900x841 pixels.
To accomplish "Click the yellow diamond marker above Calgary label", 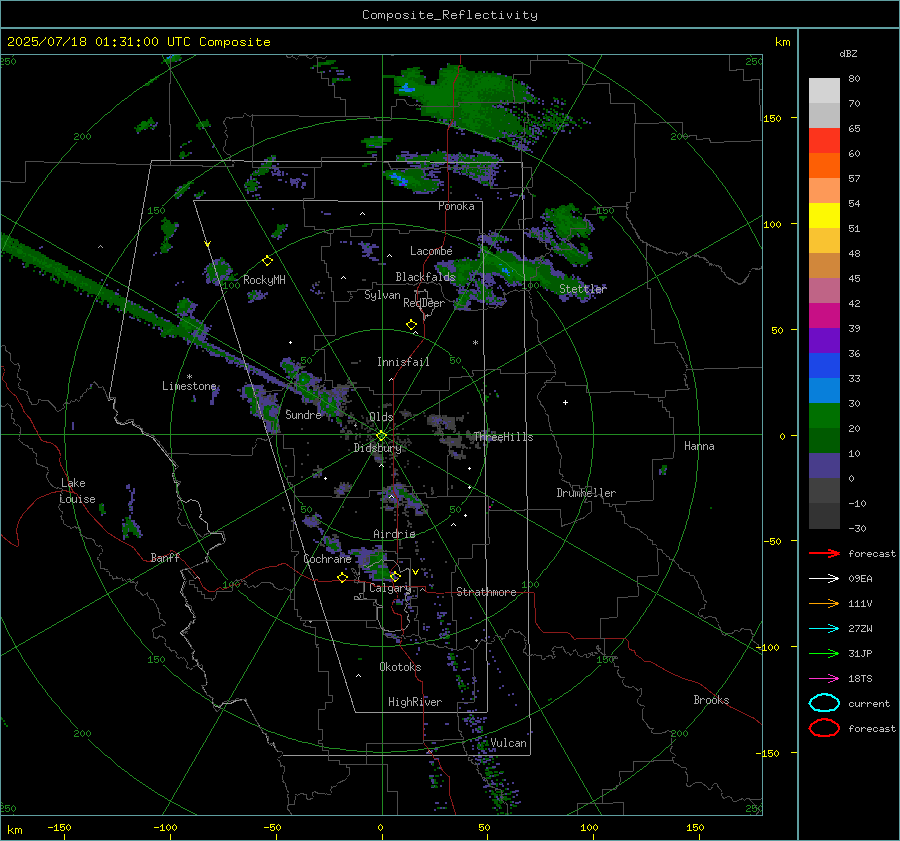I will tap(395, 576).
